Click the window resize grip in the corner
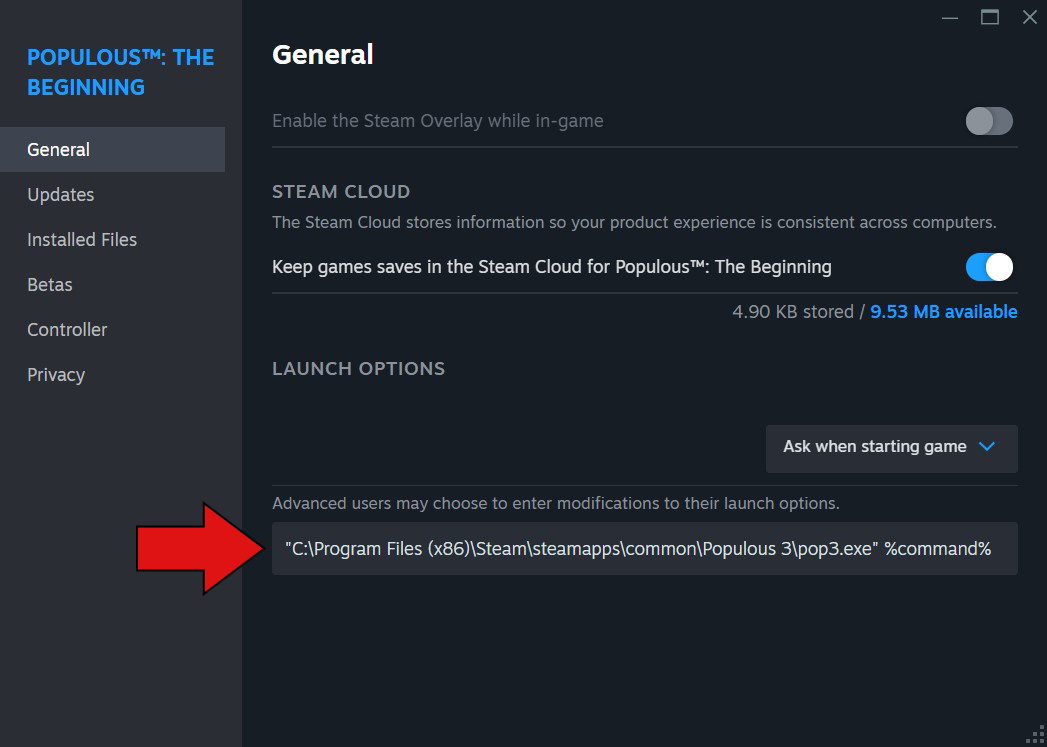 click(1036, 736)
